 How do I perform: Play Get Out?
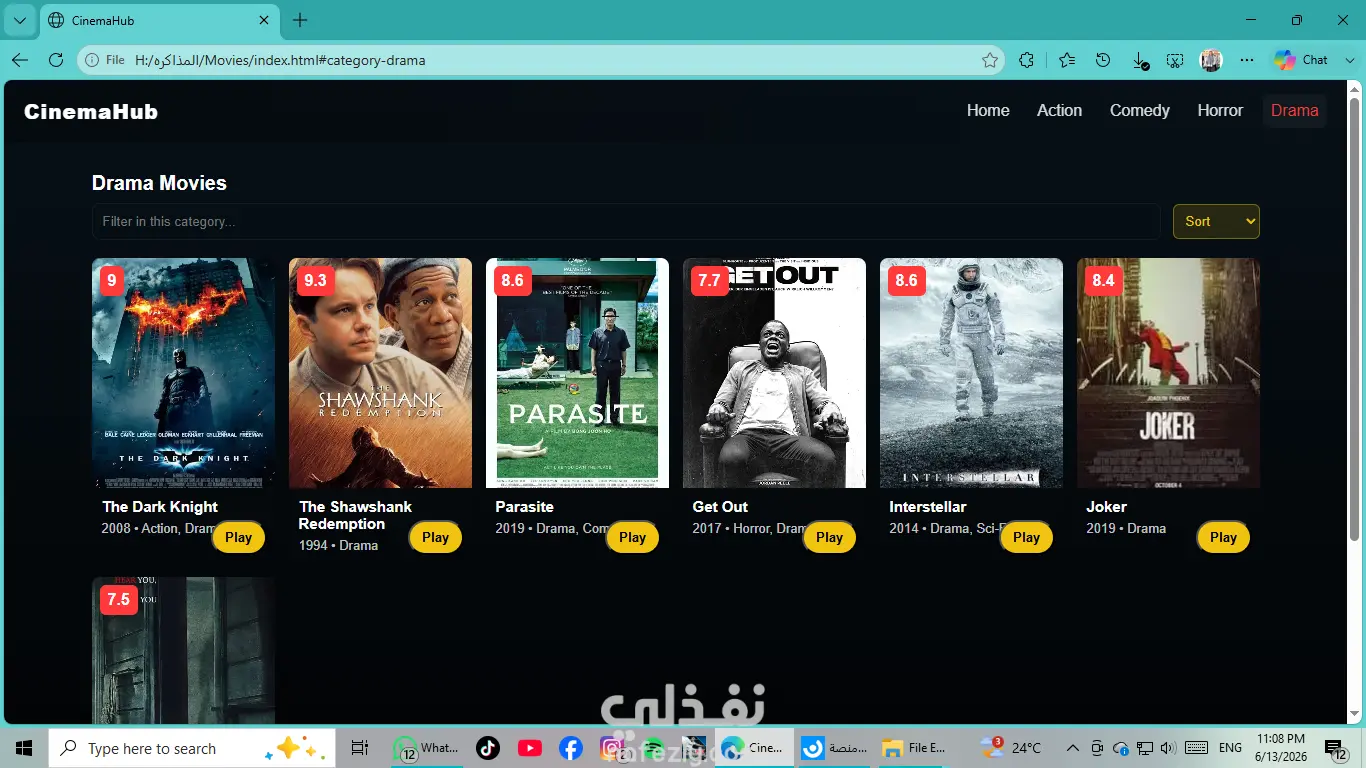click(x=829, y=537)
